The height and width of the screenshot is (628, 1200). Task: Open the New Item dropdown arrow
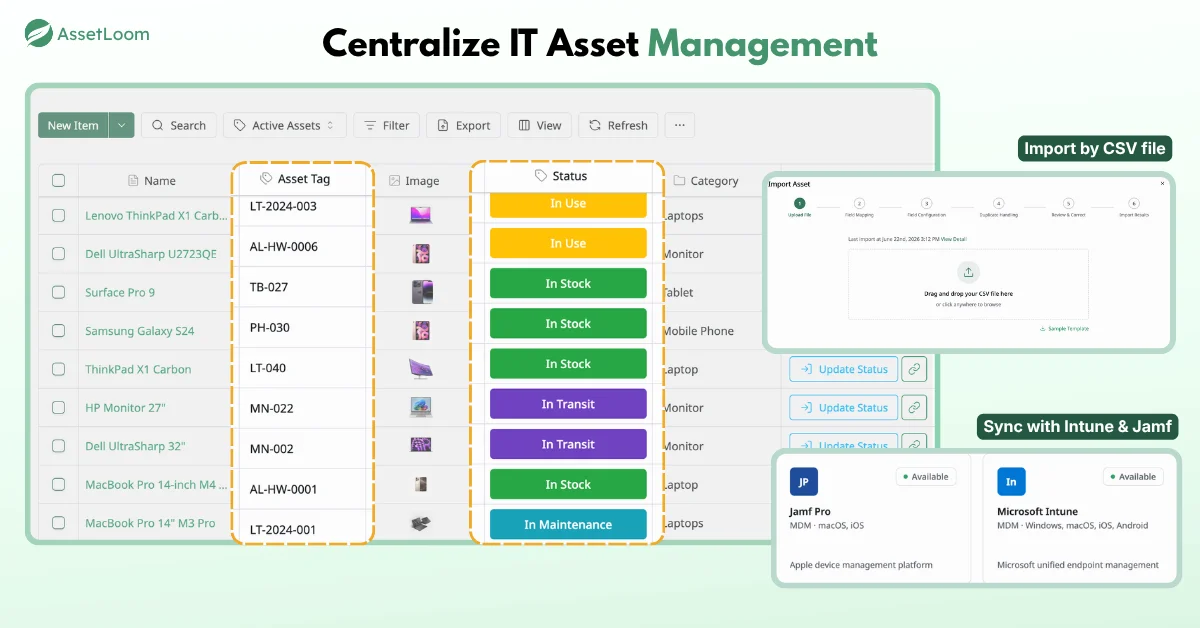click(x=121, y=125)
